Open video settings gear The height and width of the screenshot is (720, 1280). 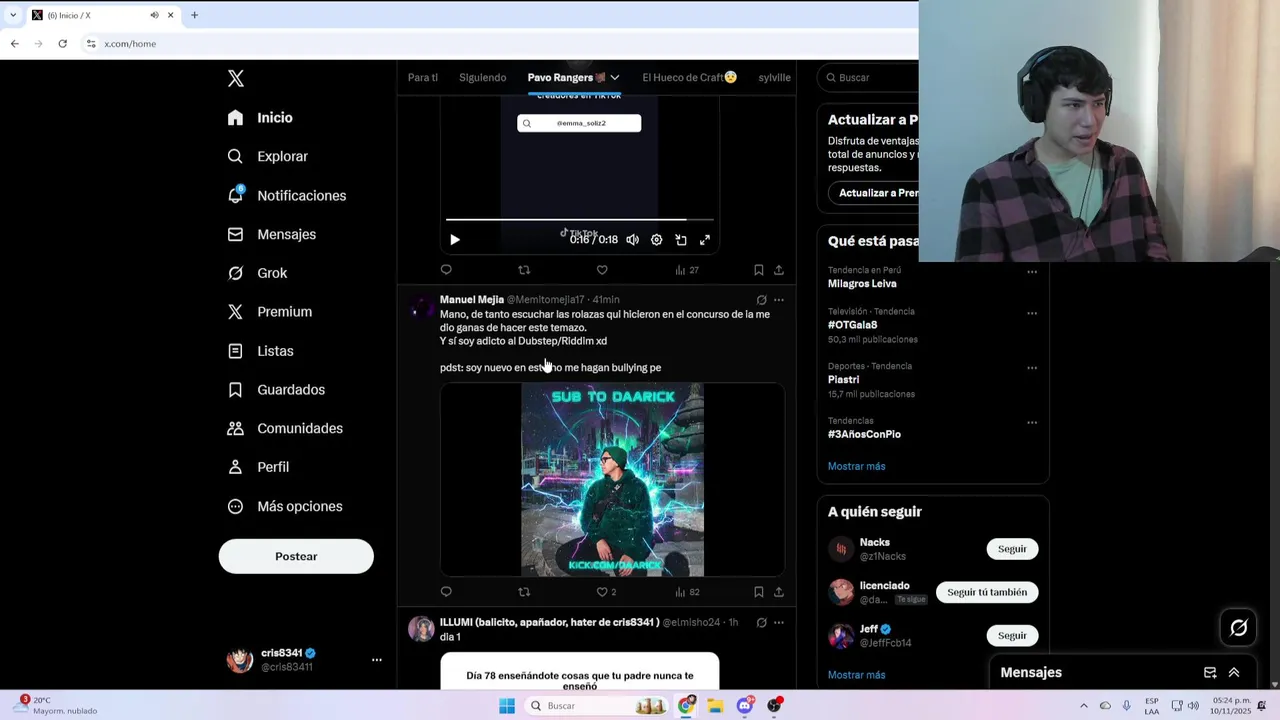[656, 240]
